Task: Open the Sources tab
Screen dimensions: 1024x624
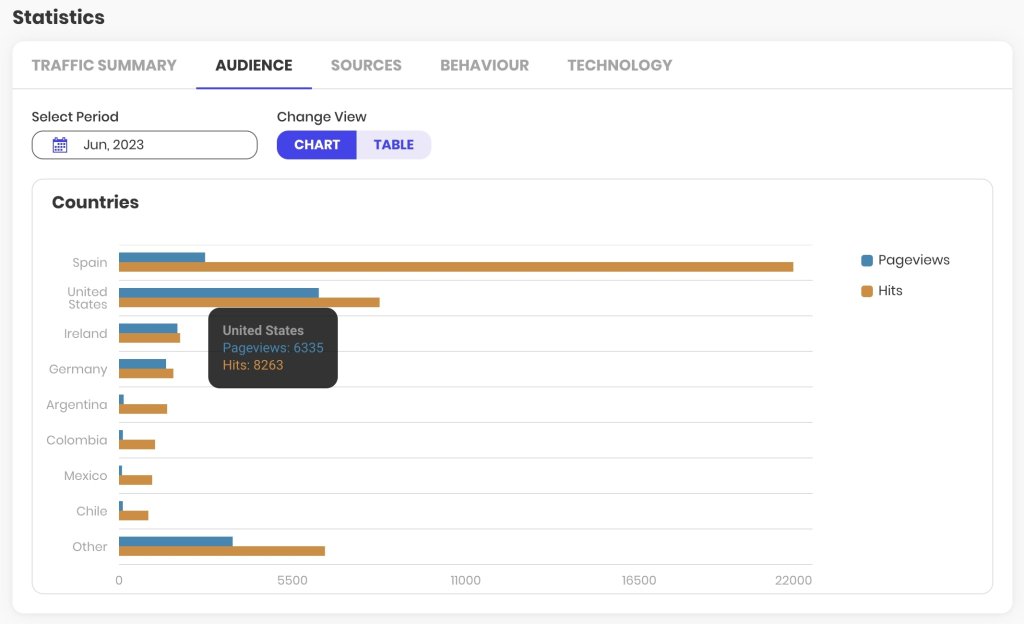Action: click(366, 65)
